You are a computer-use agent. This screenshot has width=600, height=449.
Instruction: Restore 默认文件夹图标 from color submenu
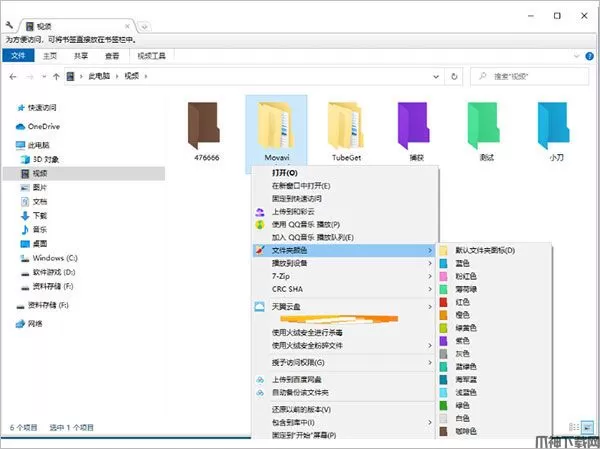(x=485, y=250)
